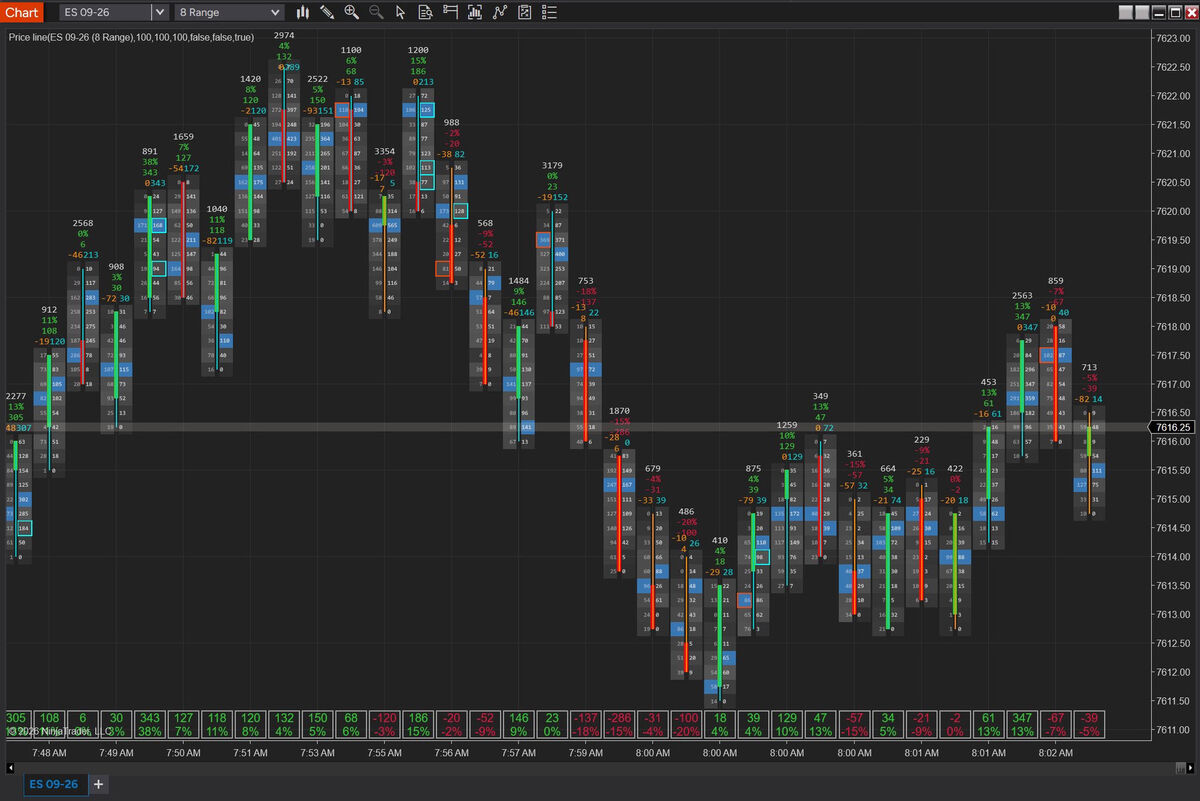Click the 7616.25 current price marker
Image resolution: width=1200 pixels, height=801 pixels.
[x=1173, y=427]
